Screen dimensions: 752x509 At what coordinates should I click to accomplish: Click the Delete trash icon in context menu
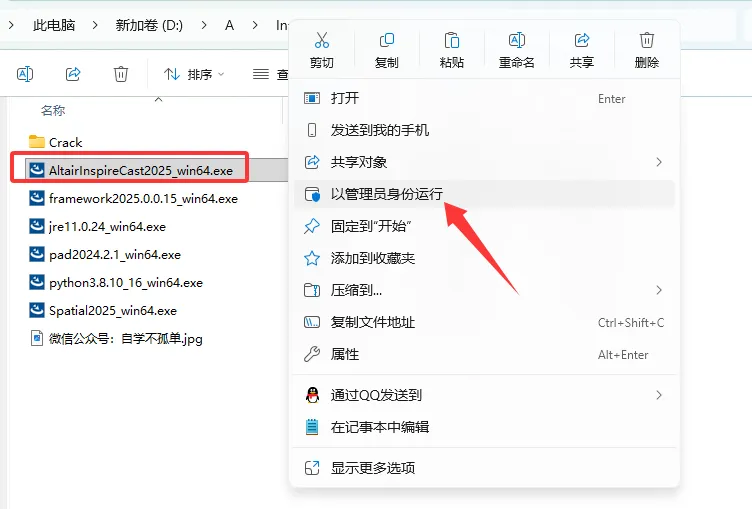(646, 40)
